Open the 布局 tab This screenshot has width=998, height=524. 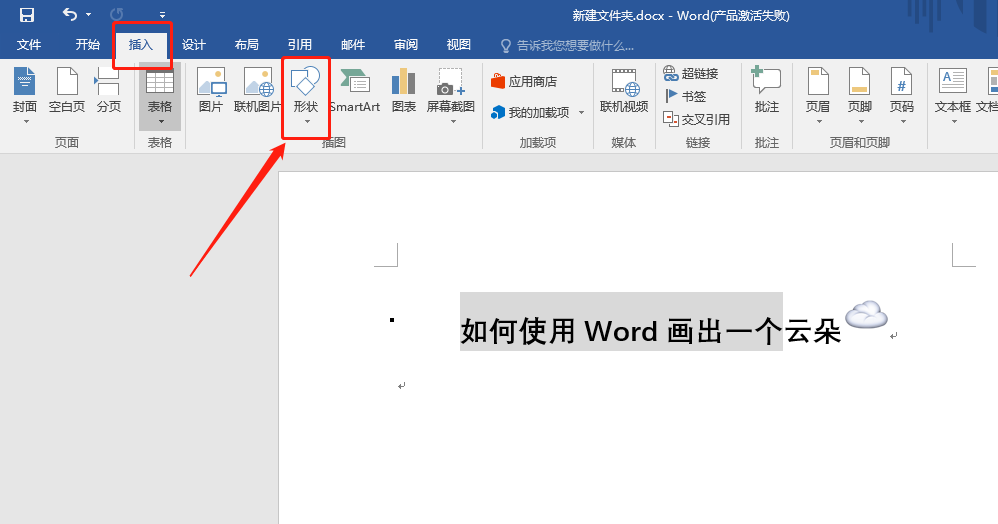pyautogui.click(x=246, y=45)
